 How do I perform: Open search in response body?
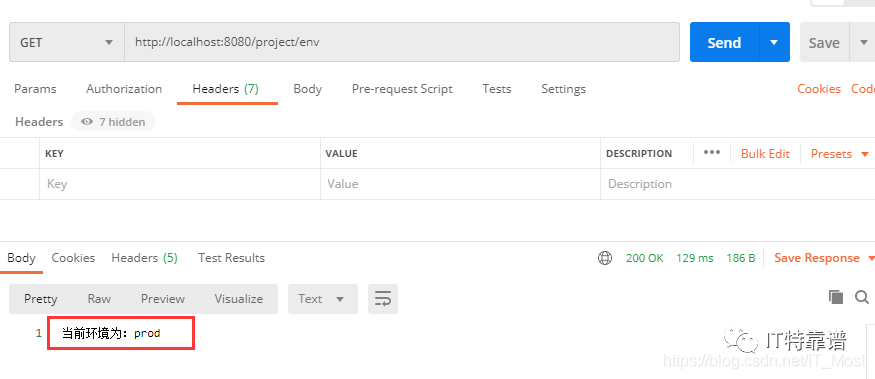pyautogui.click(x=862, y=297)
